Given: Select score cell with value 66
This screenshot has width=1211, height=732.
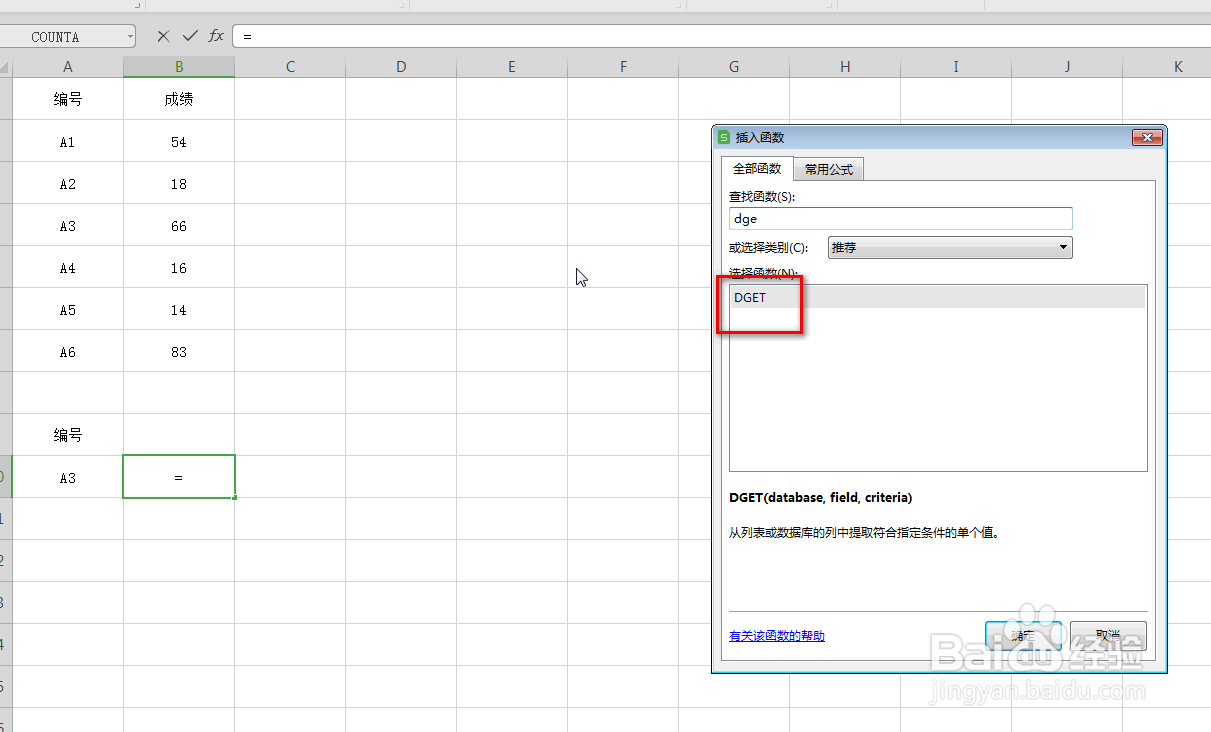Looking at the screenshot, I should 179,226.
